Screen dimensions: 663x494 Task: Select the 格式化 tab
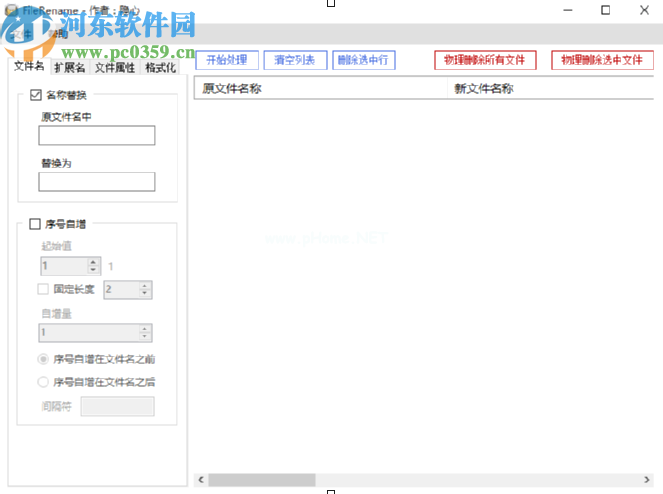pos(160,68)
